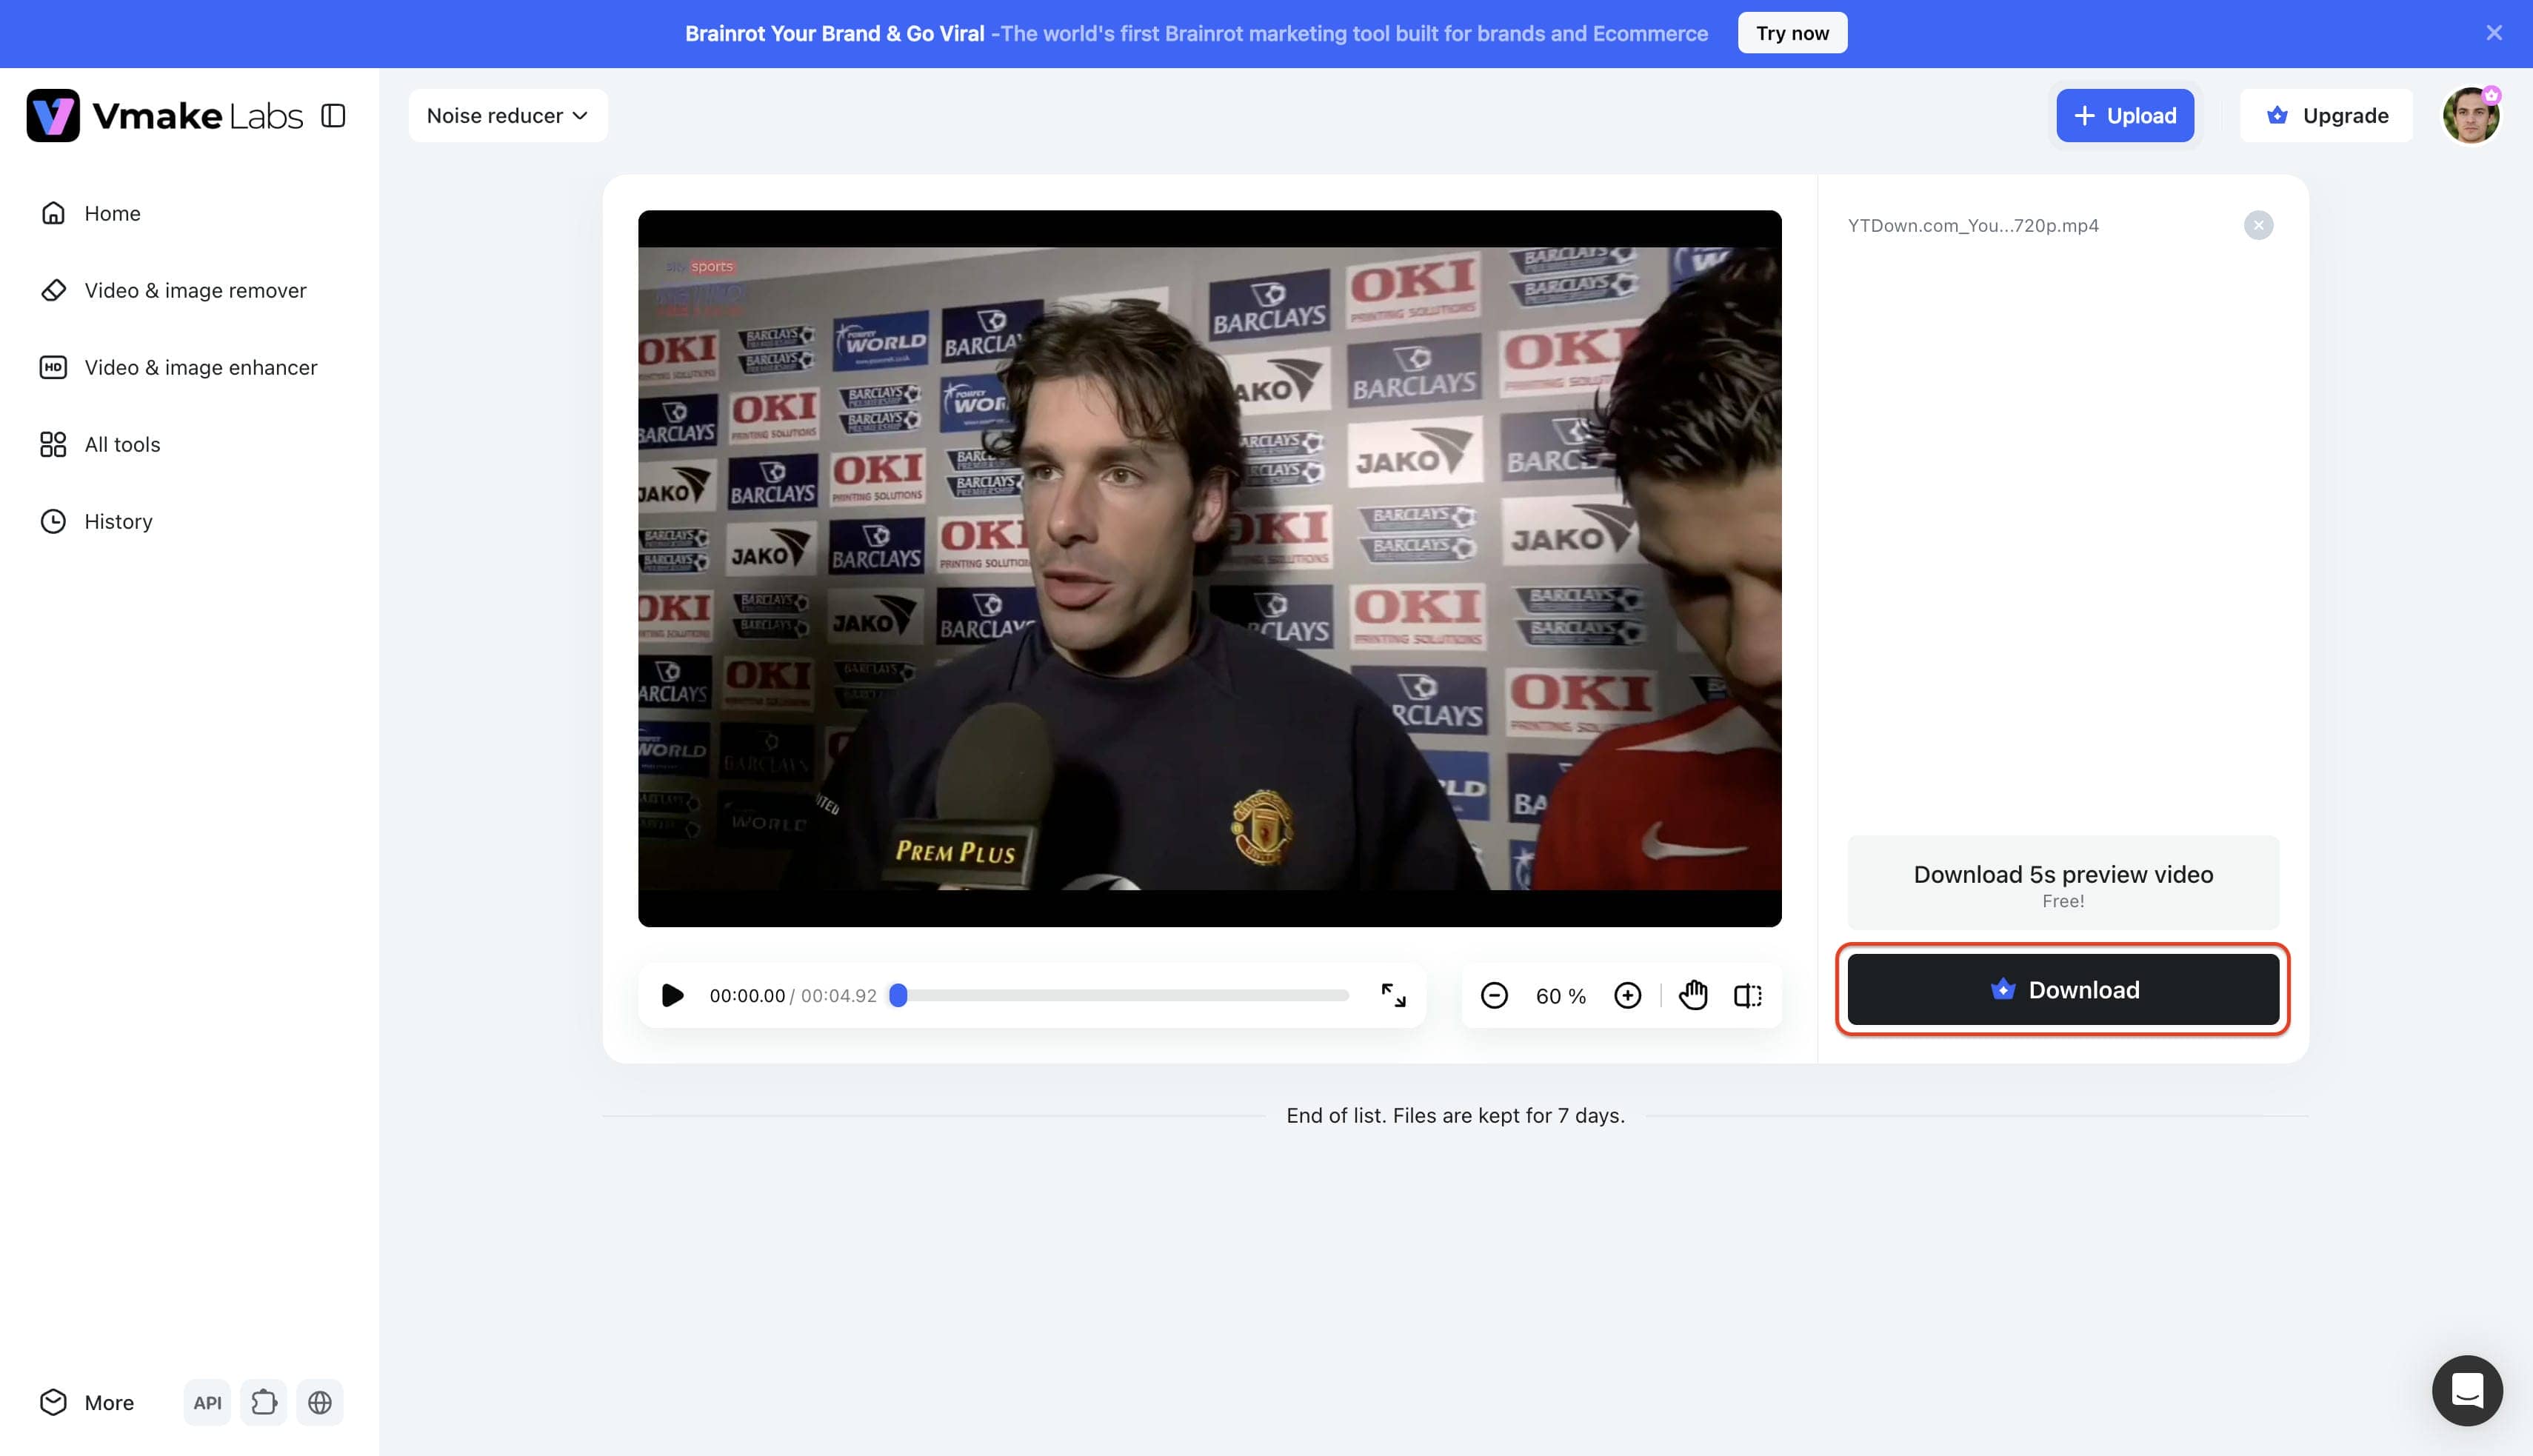Open the Noise reducer dropdown
Viewport: 2533px width, 1456px height.
[507, 115]
